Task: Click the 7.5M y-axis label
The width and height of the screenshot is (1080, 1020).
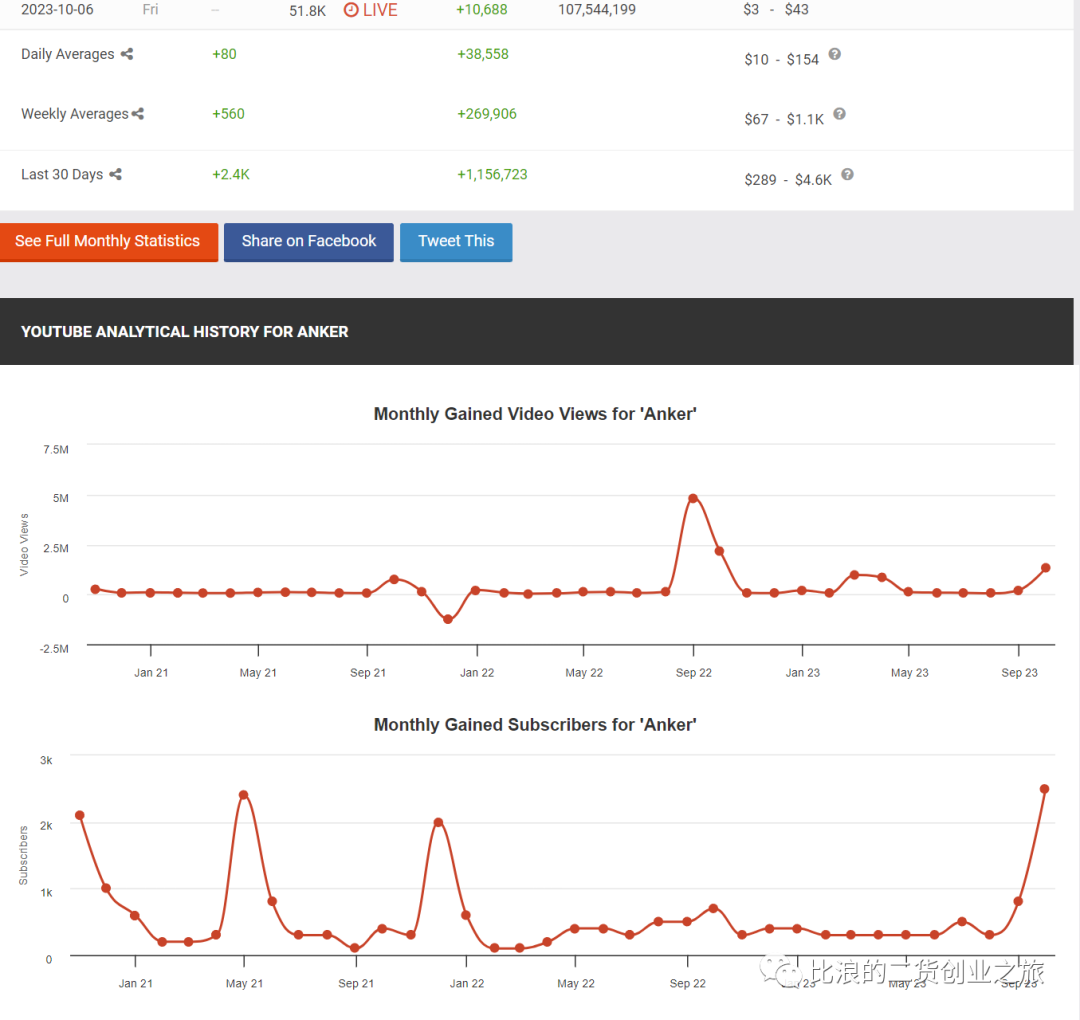Action: (x=56, y=449)
